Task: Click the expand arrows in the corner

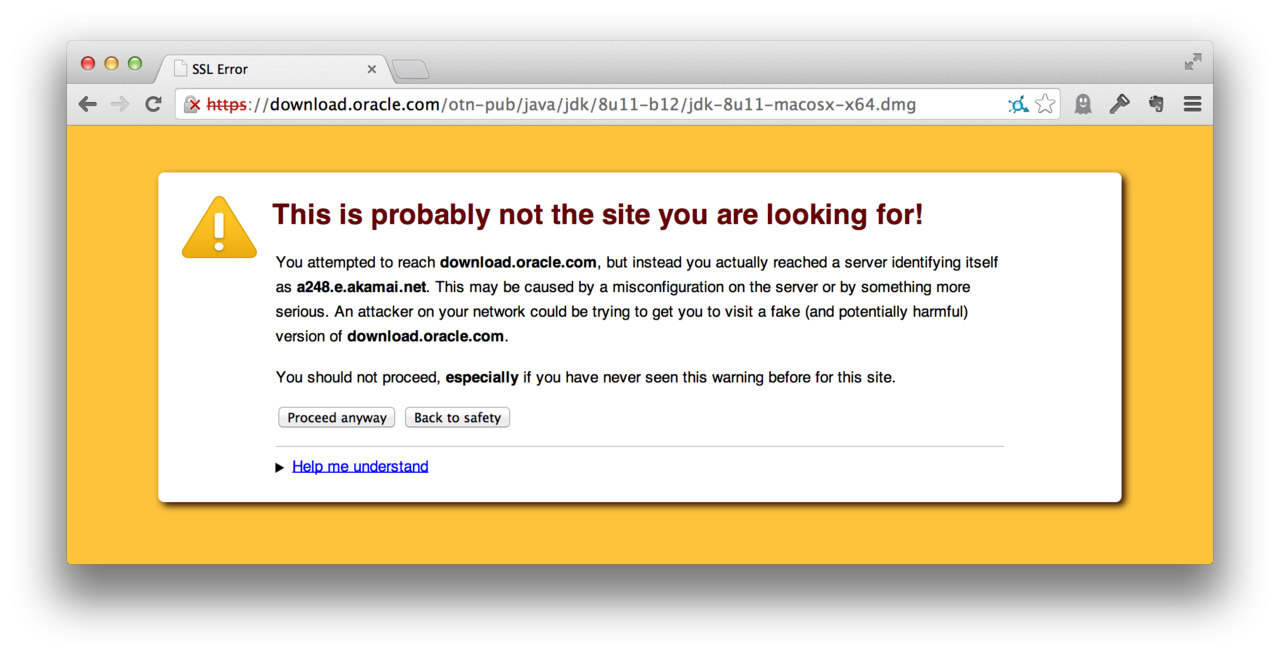Action: (x=1192, y=60)
